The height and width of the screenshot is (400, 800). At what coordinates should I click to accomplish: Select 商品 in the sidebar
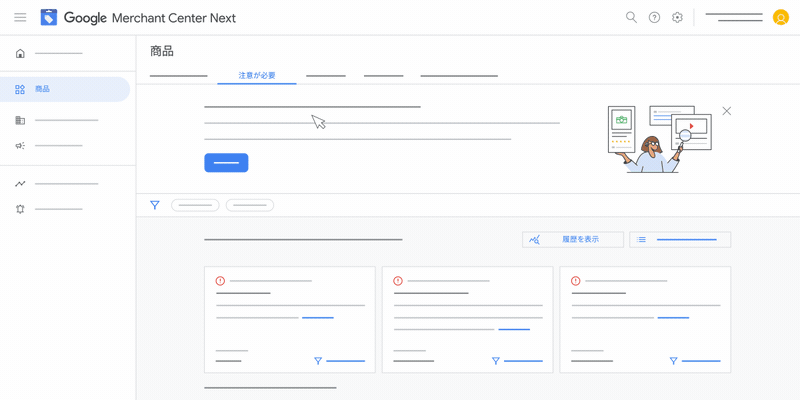tap(65, 89)
